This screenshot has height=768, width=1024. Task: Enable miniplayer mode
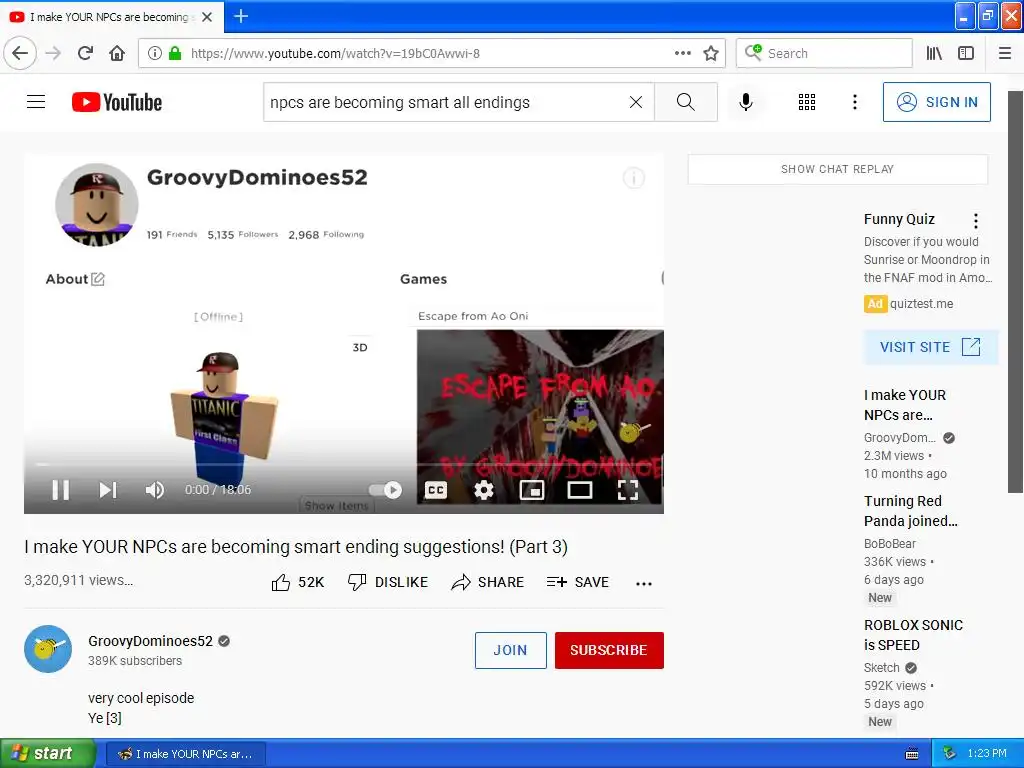(532, 490)
